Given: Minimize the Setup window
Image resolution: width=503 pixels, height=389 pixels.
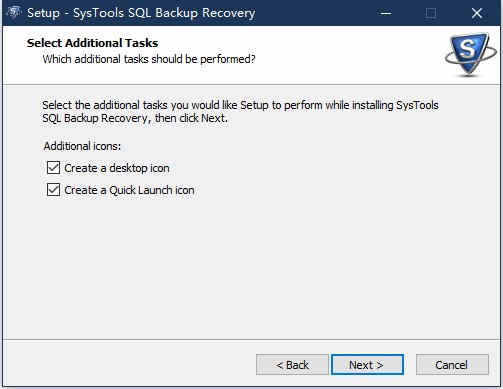Looking at the screenshot, I should tap(386, 13).
